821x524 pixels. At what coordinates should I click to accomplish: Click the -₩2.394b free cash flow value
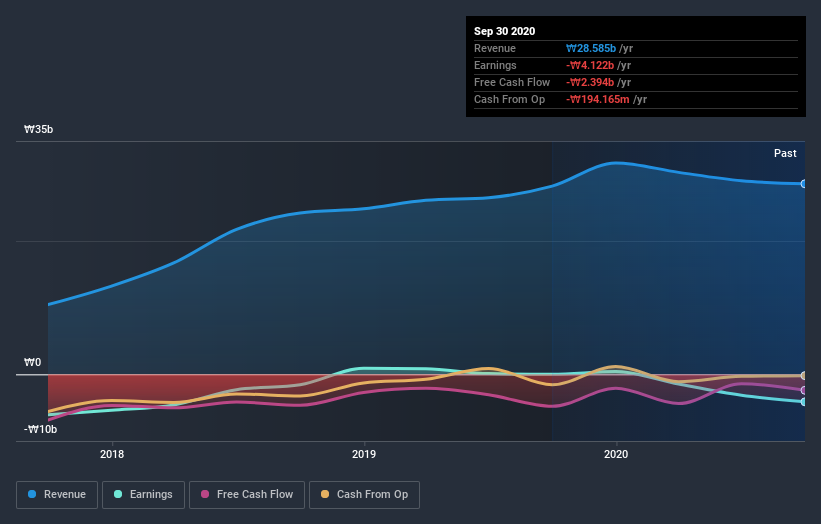click(x=590, y=82)
